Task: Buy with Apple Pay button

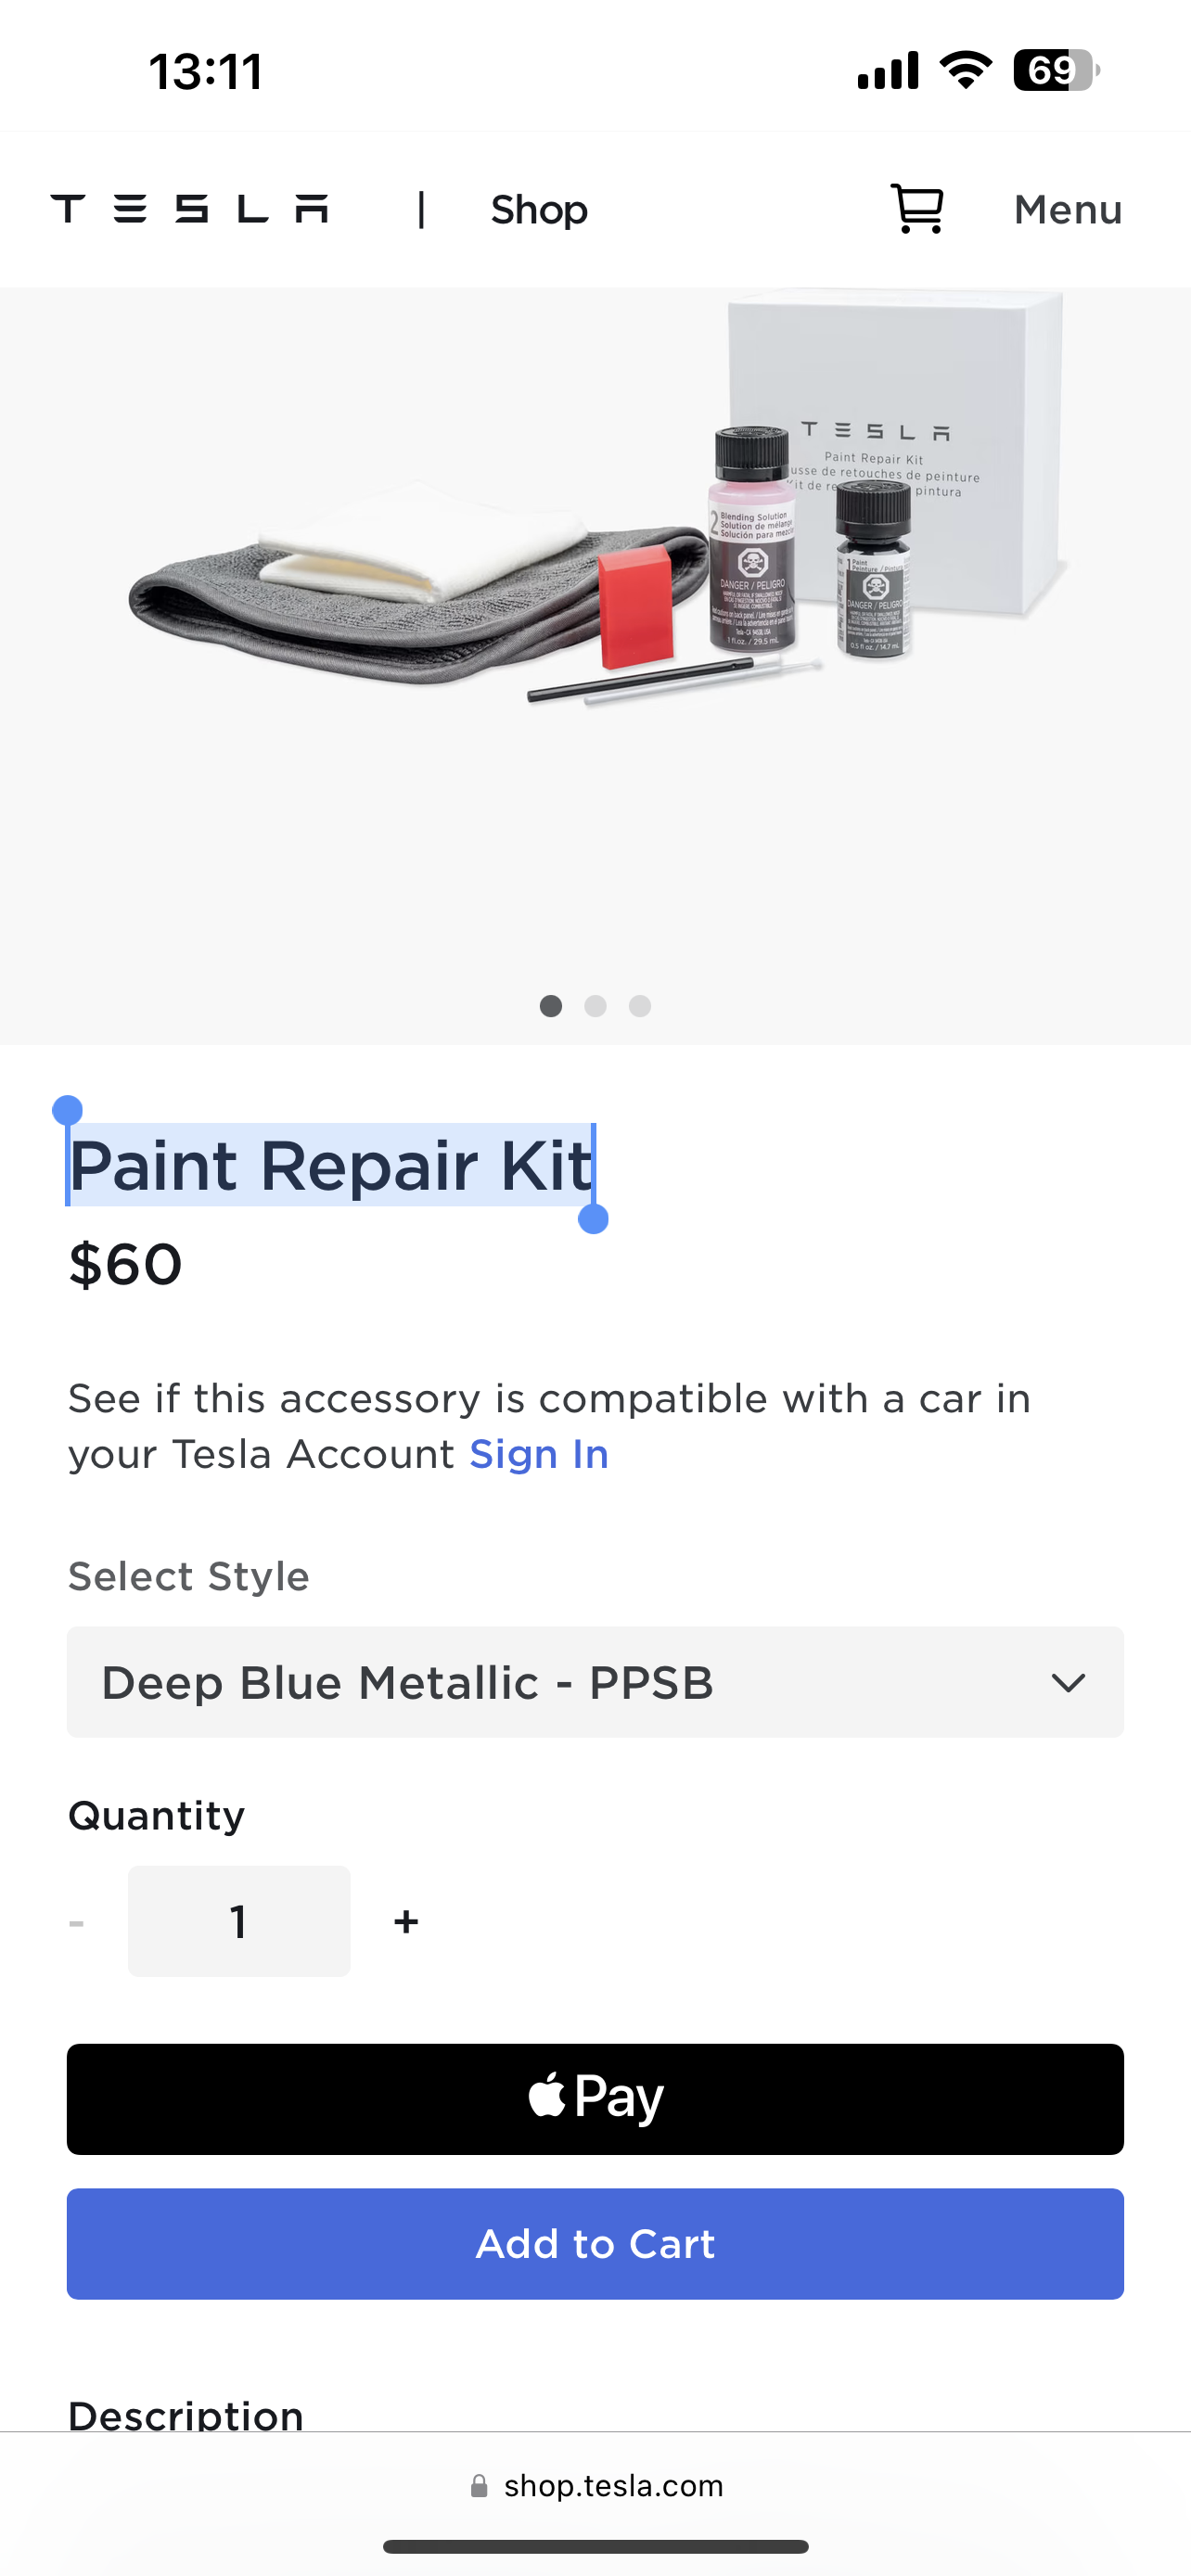Action: point(595,2099)
